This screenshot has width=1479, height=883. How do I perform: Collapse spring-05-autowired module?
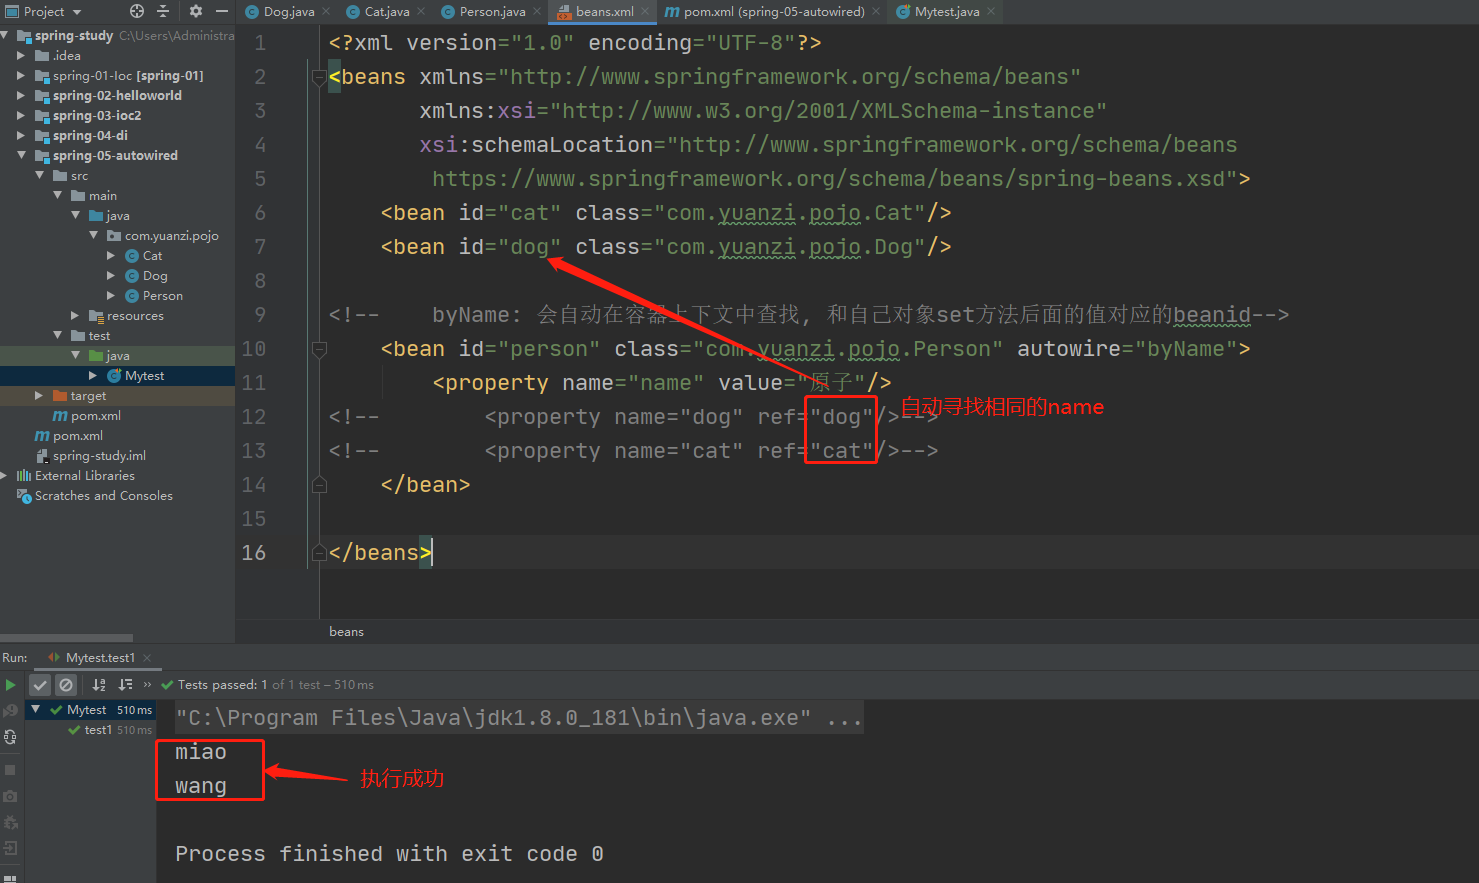[x=21, y=156]
